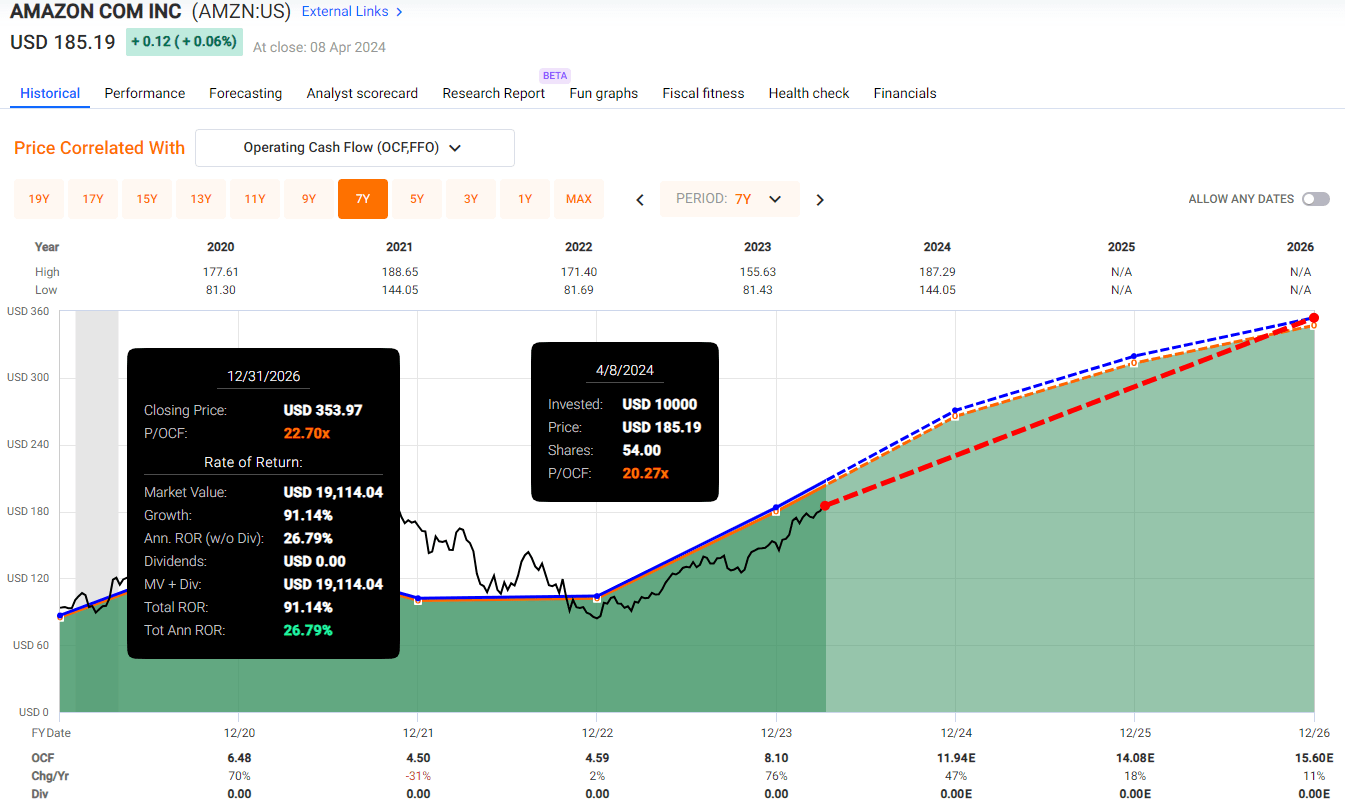Switch the chart to 5Y

click(x=417, y=199)
